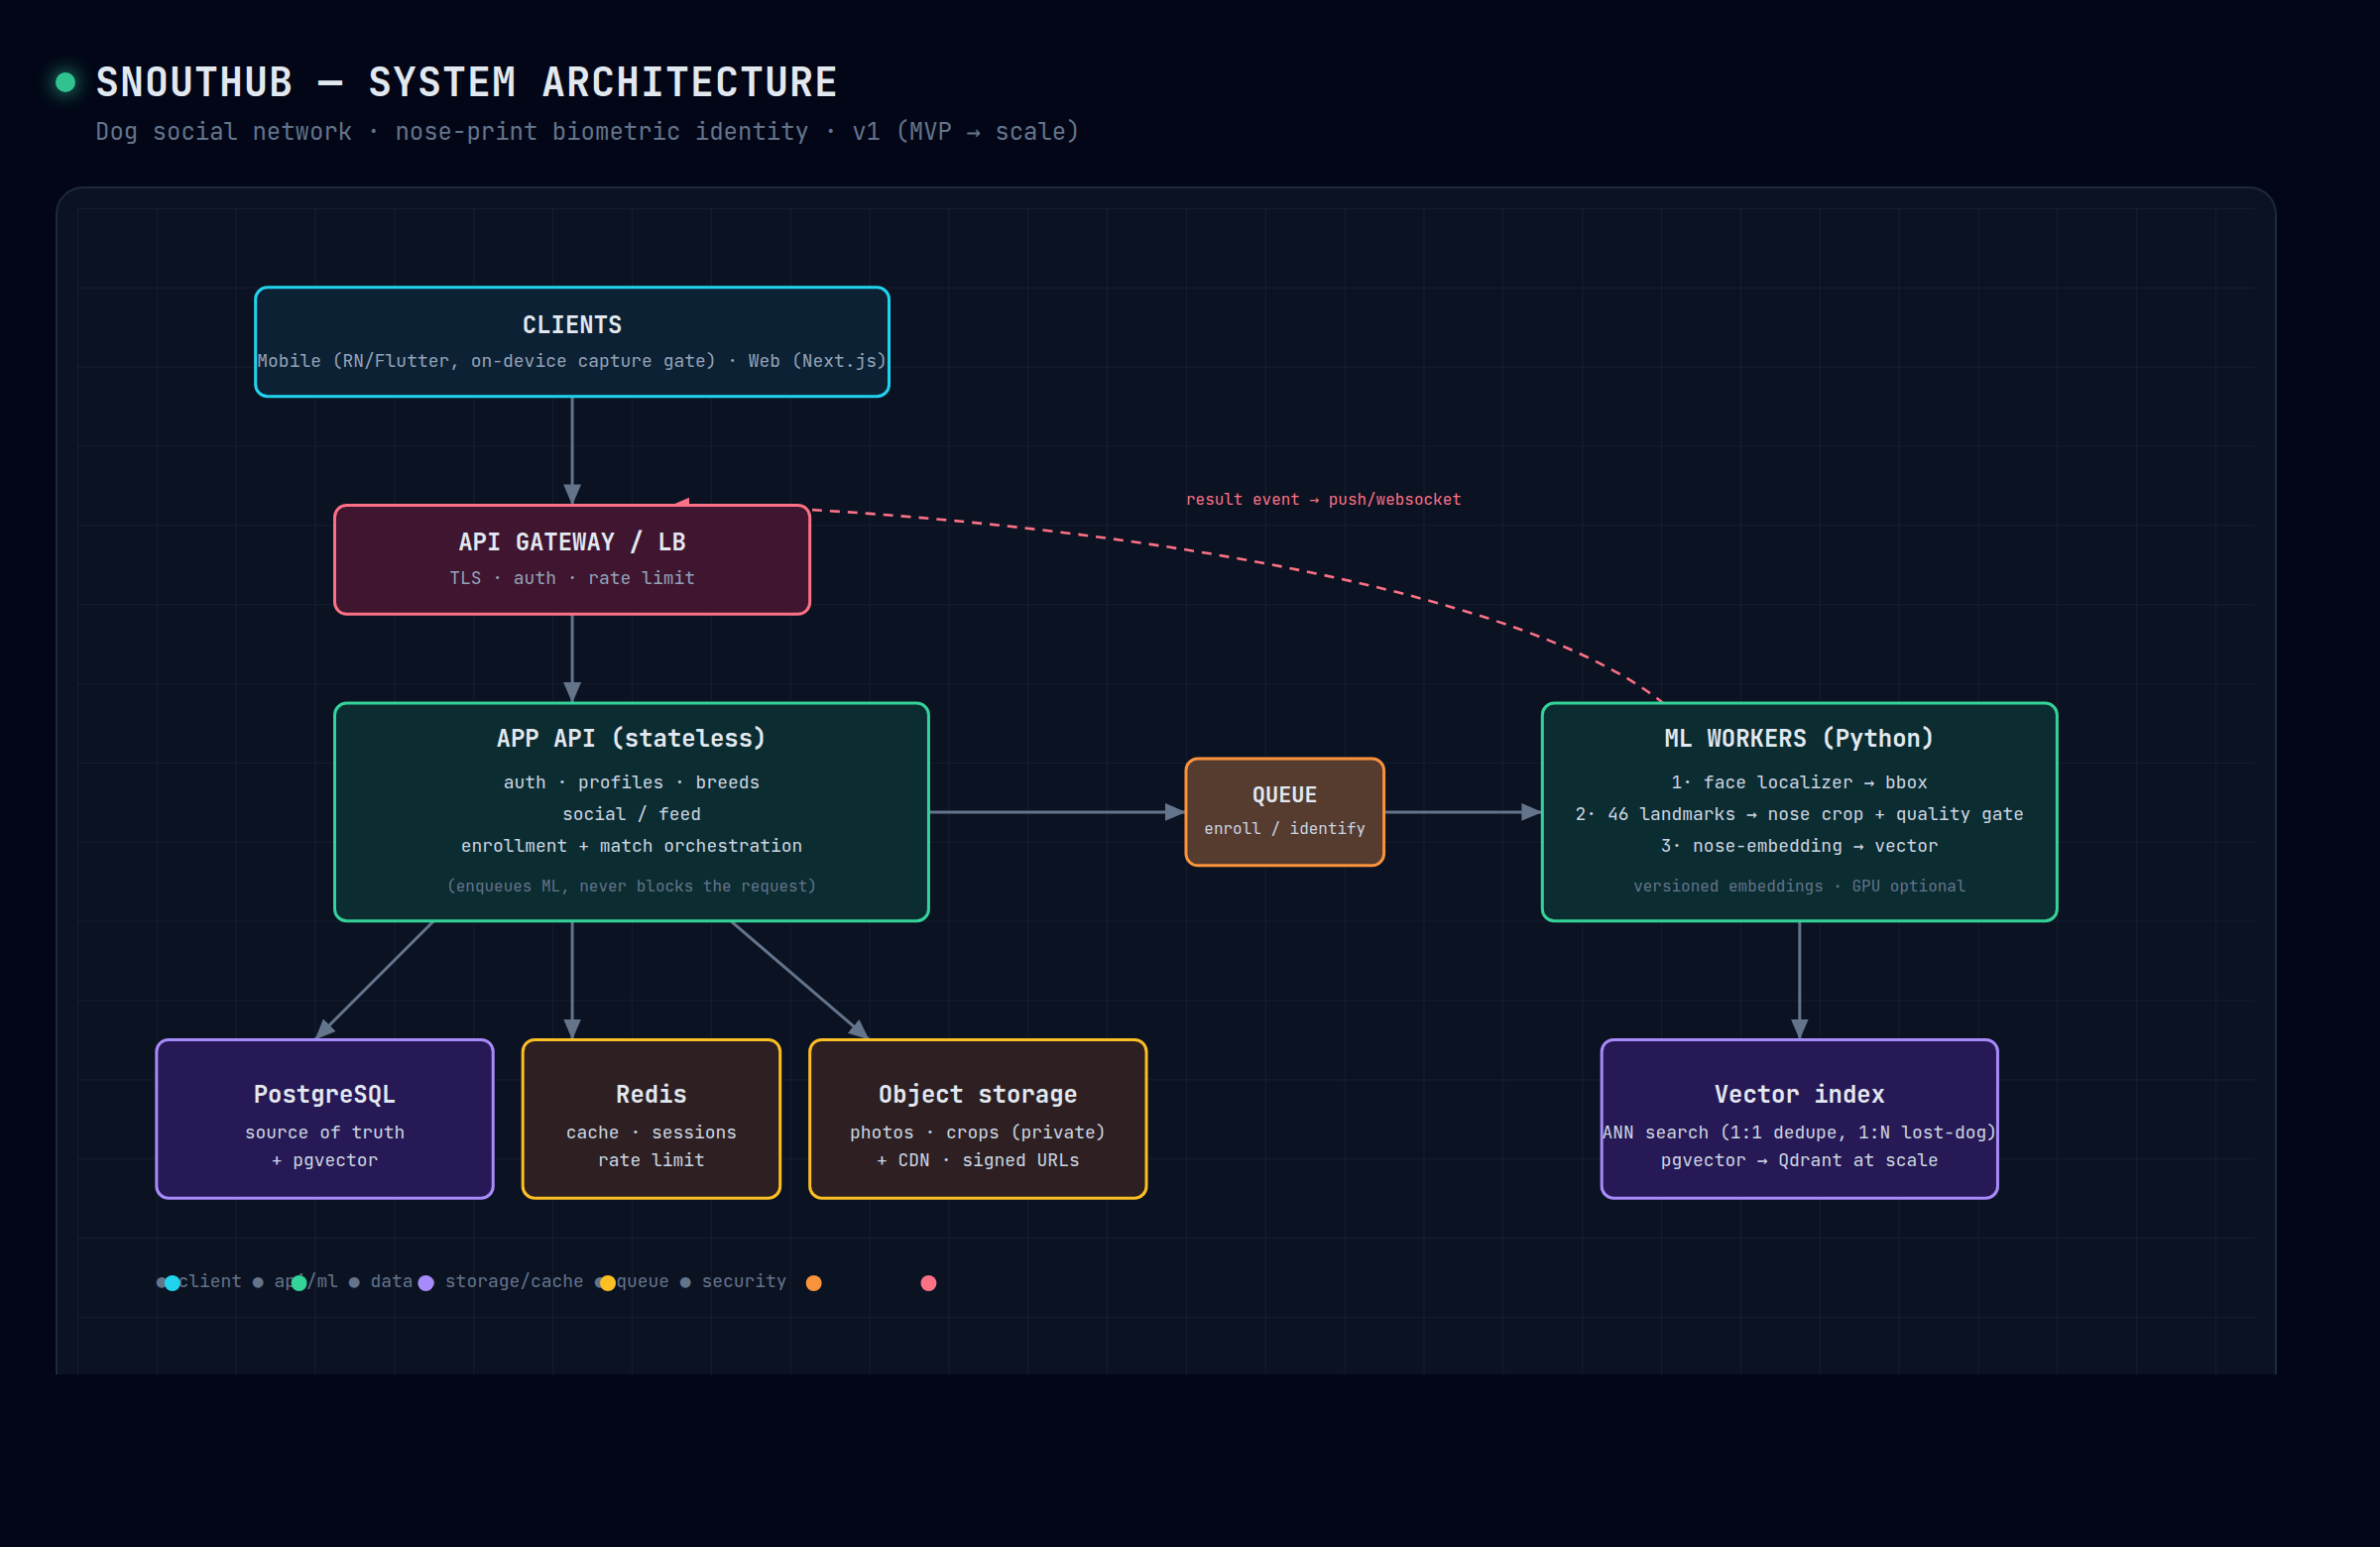Click the QUEUE node box

[x=1284, y=811]
